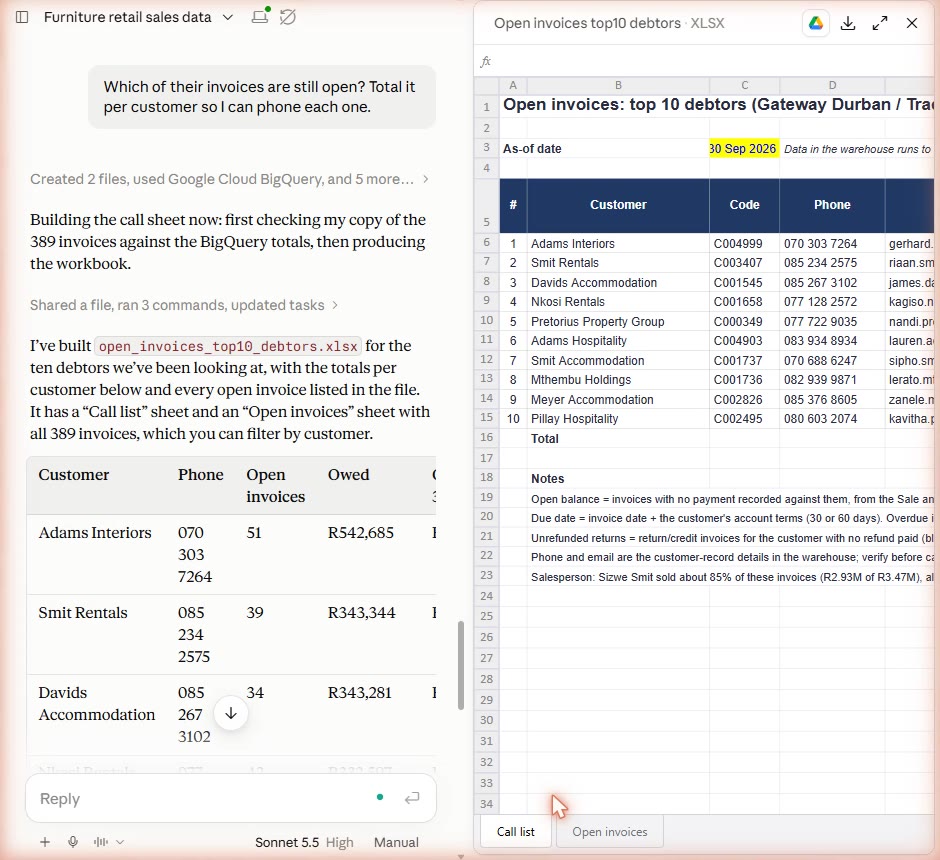Screen dimensions: 940x860
Task: Select column C header
Action: [745, 85]
